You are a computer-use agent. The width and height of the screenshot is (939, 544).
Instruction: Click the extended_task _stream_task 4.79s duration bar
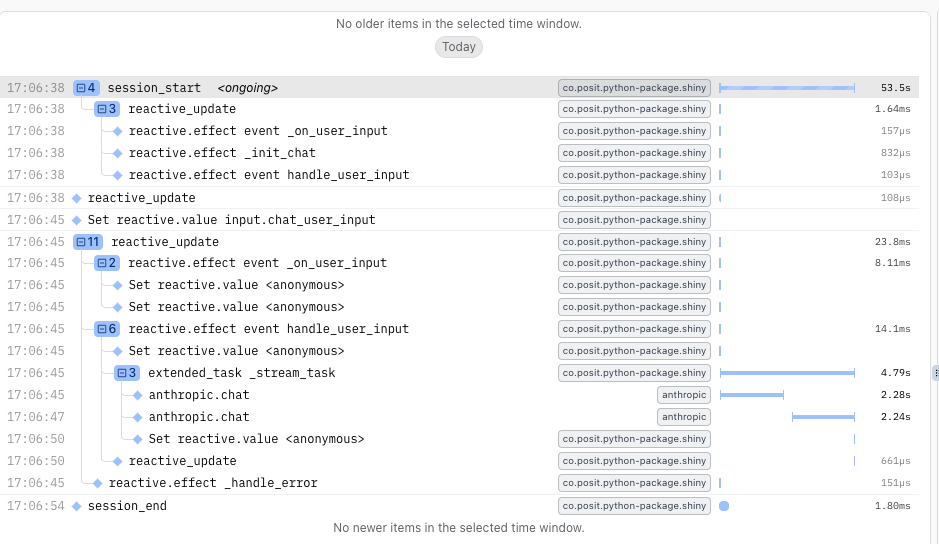point(787,373)
